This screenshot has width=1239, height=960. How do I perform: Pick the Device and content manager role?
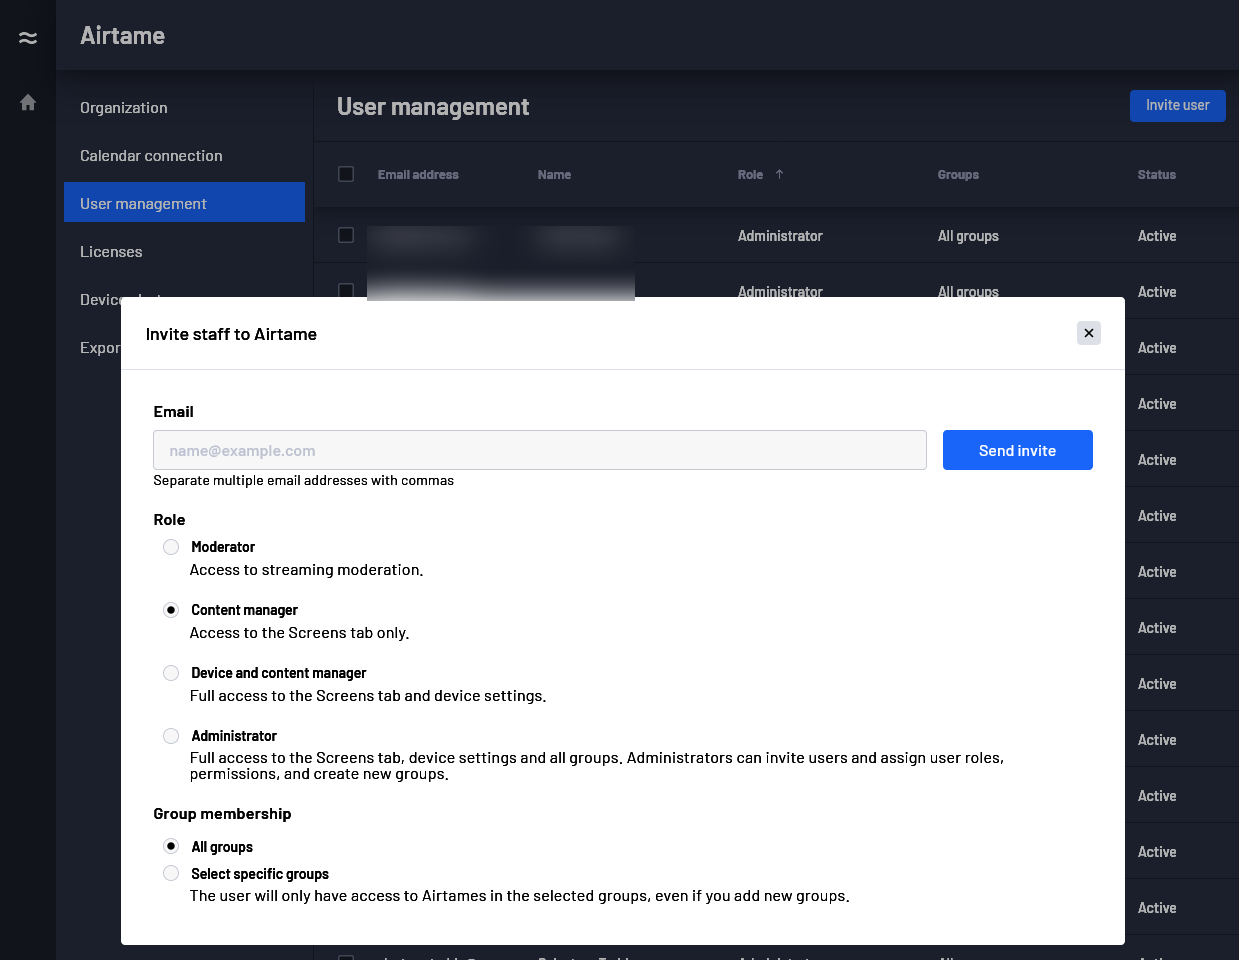171,673
